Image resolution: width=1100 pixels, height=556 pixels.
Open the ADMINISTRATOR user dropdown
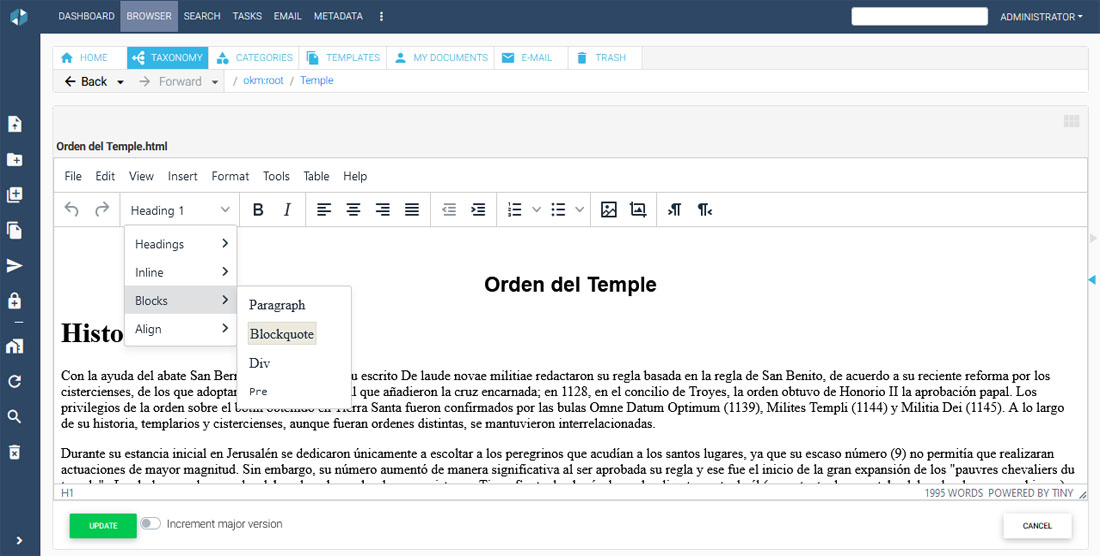1041,16
